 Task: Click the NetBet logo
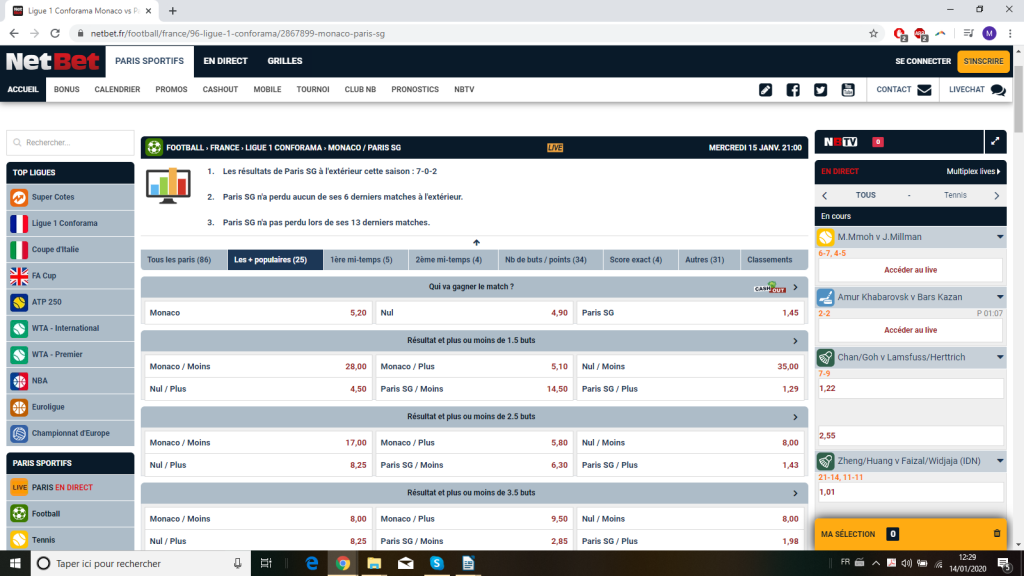52,61
